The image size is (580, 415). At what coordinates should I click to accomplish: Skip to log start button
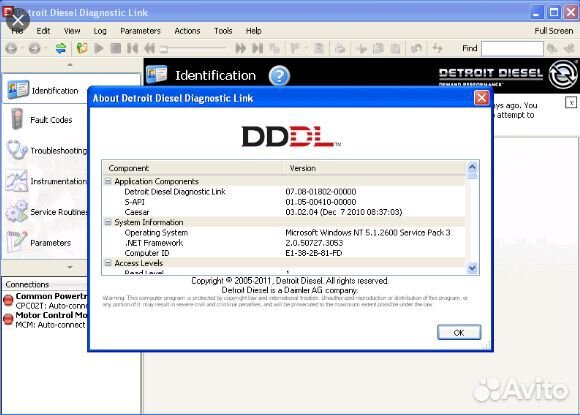click(x=132, y=48)
